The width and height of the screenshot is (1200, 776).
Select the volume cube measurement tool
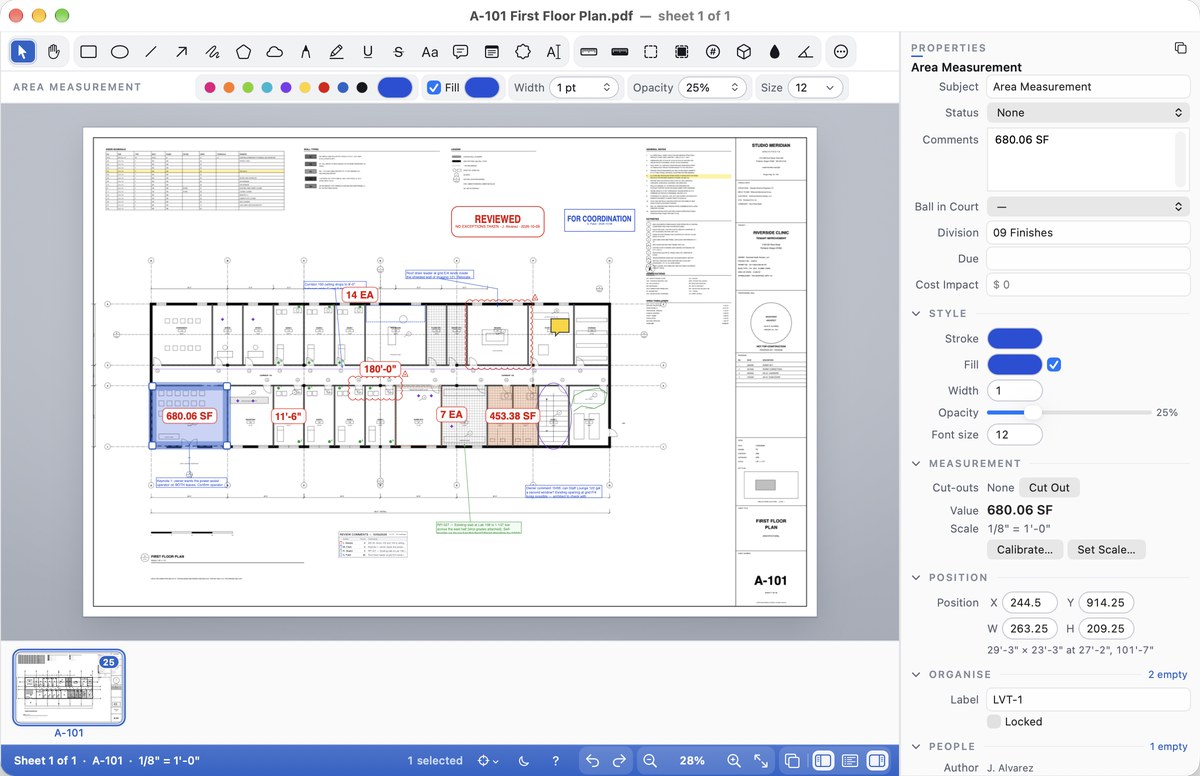(743, 51)
